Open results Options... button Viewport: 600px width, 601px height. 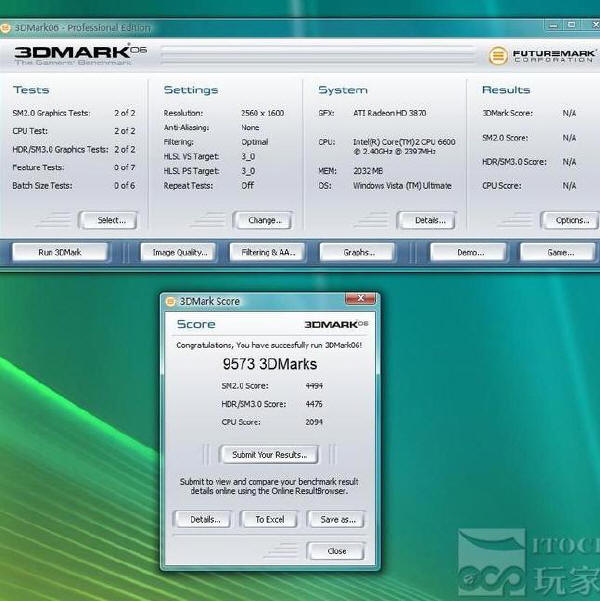[x=570, y=220]
